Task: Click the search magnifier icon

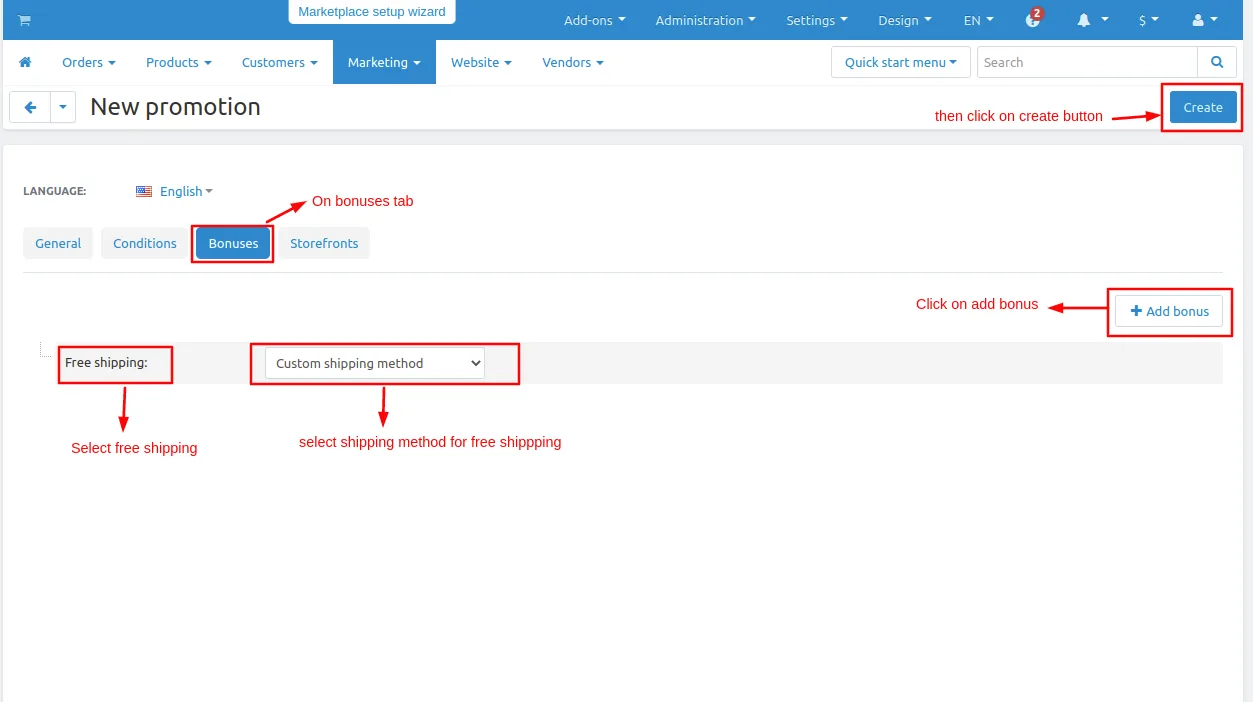Action: [1217, 62]
